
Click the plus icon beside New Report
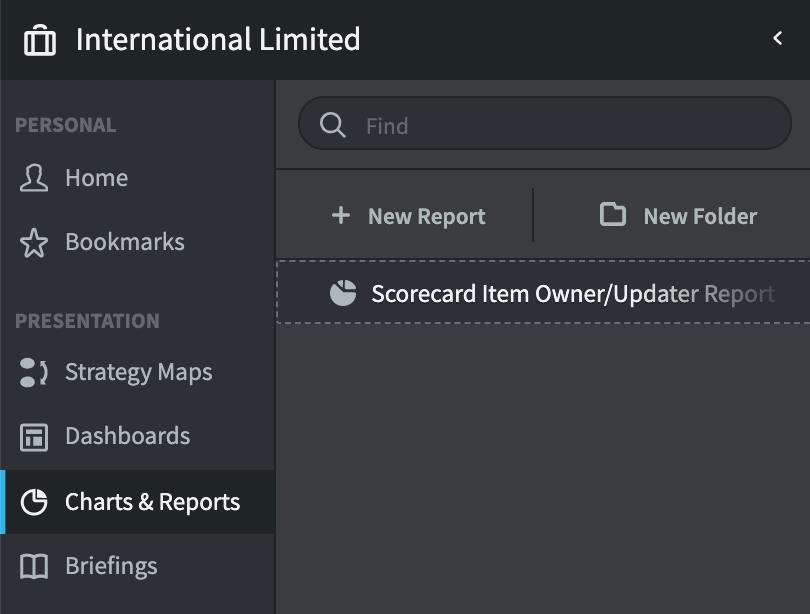tap(341, 215)
